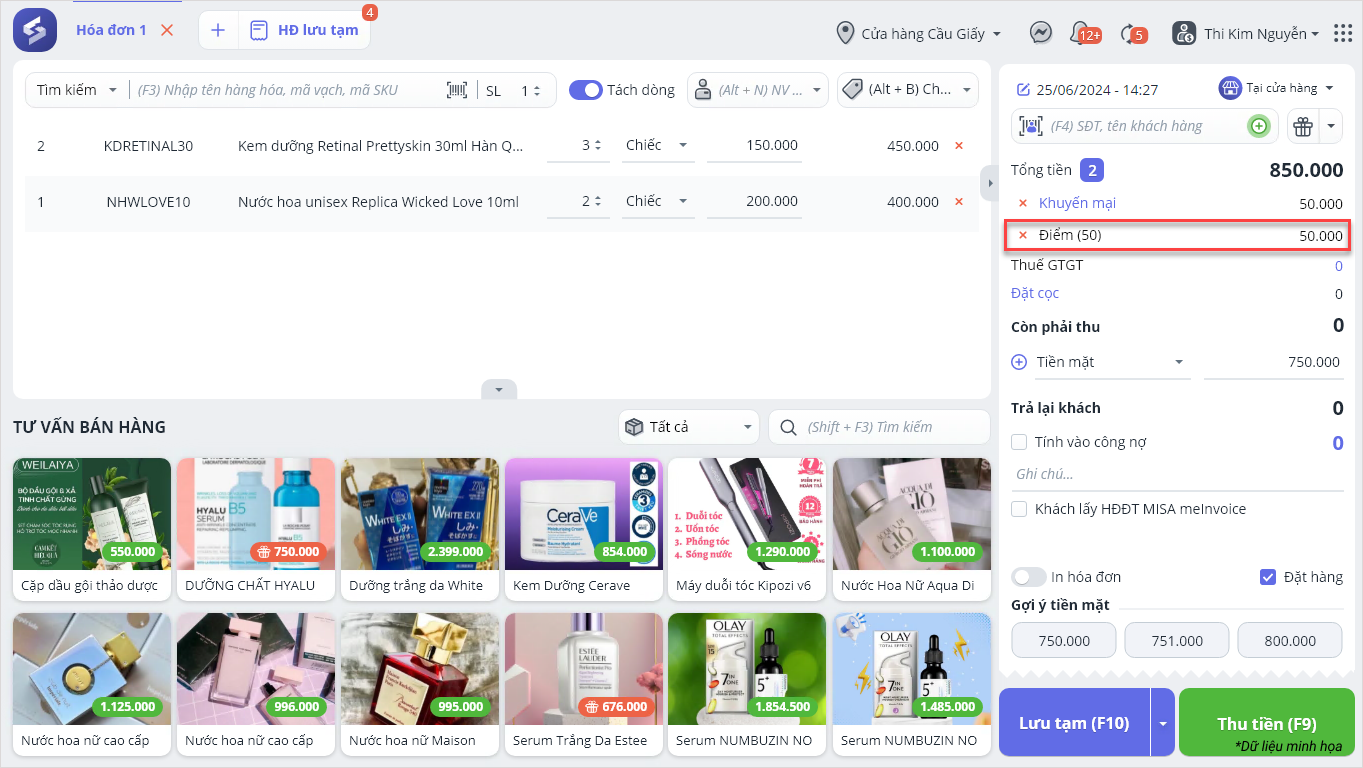Choose suggested cash 800.000
Screen dimensions: 1363x768
pyautogui.click(x=1290, y=641)
